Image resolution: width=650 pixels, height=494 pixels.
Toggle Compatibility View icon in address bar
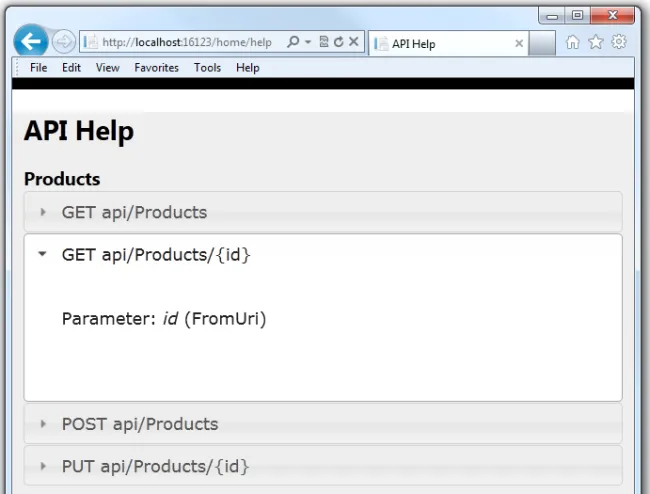point(323,42)
